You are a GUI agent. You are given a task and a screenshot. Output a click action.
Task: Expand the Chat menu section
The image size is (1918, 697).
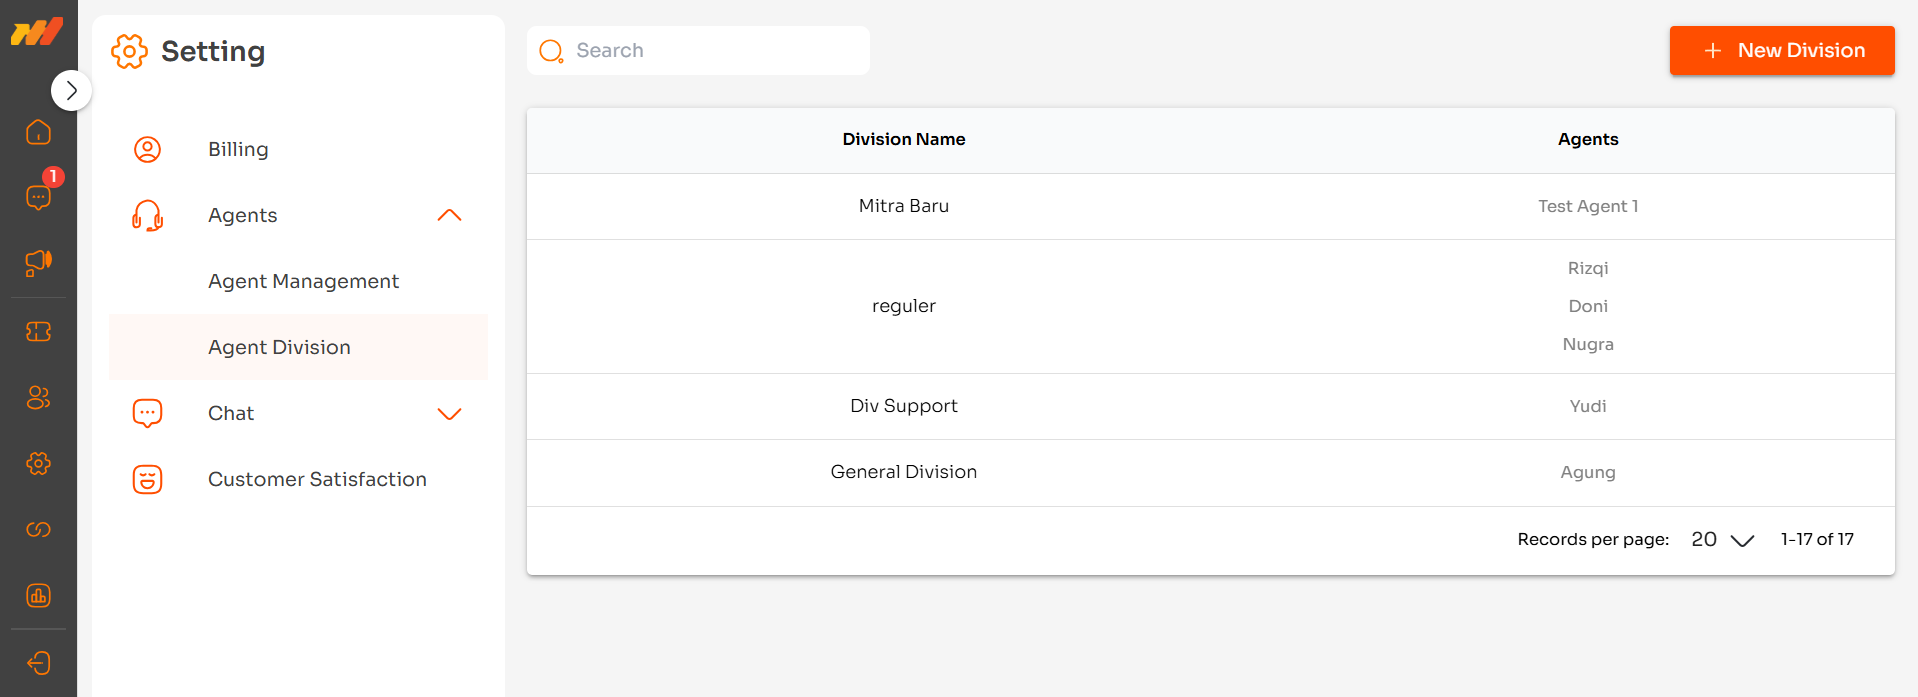coord(449,414)
